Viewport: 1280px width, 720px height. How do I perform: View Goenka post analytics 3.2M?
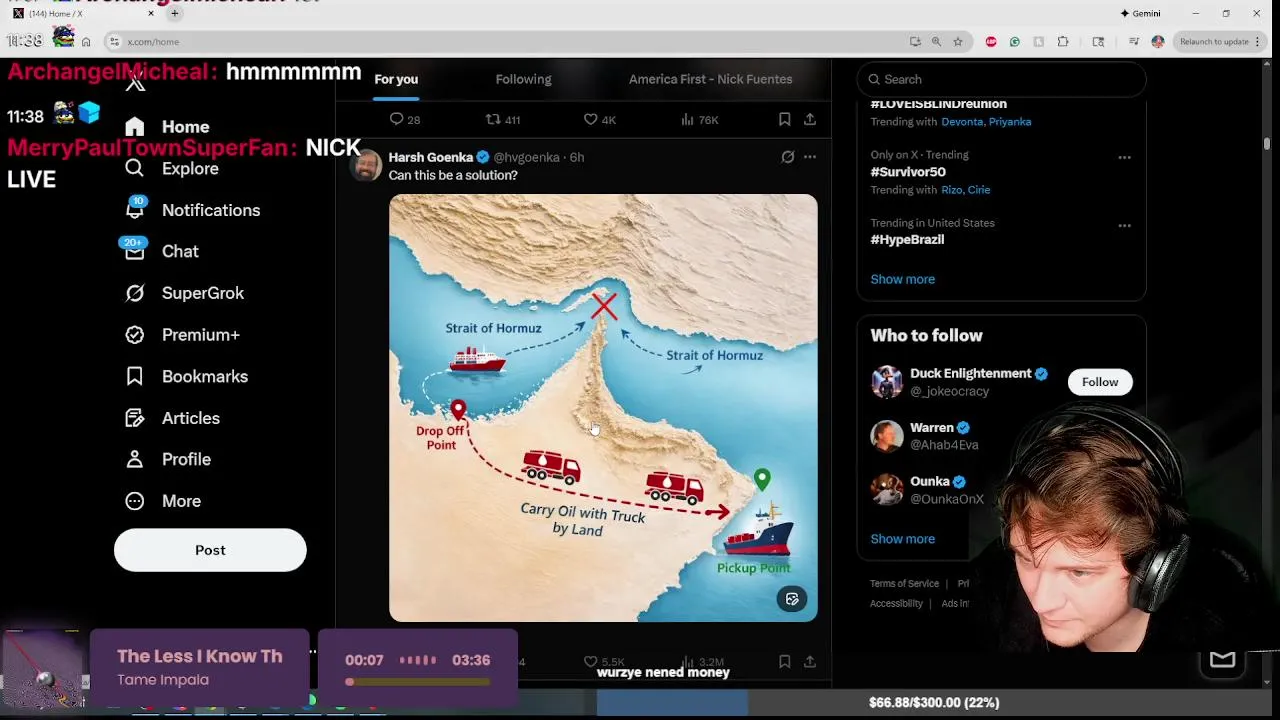coord(703,662)
